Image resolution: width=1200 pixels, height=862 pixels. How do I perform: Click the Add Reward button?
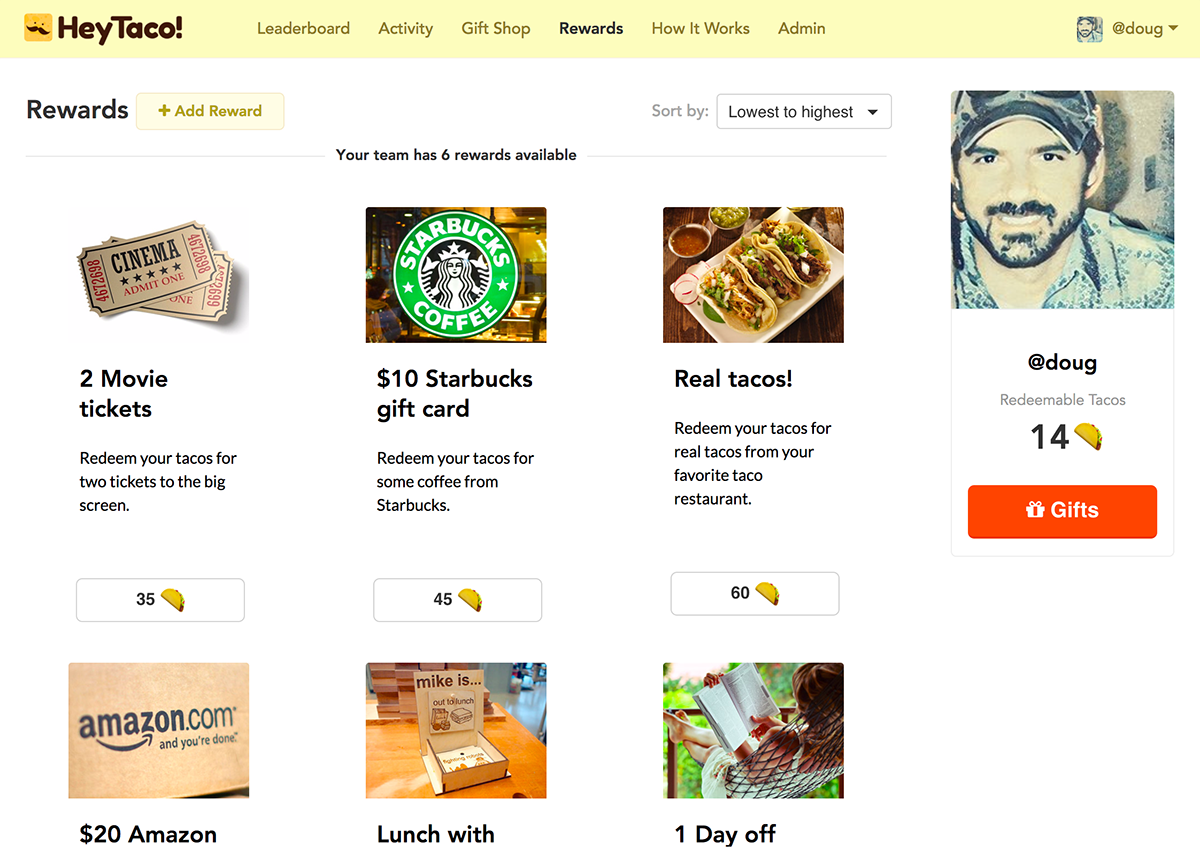point(210,111)
